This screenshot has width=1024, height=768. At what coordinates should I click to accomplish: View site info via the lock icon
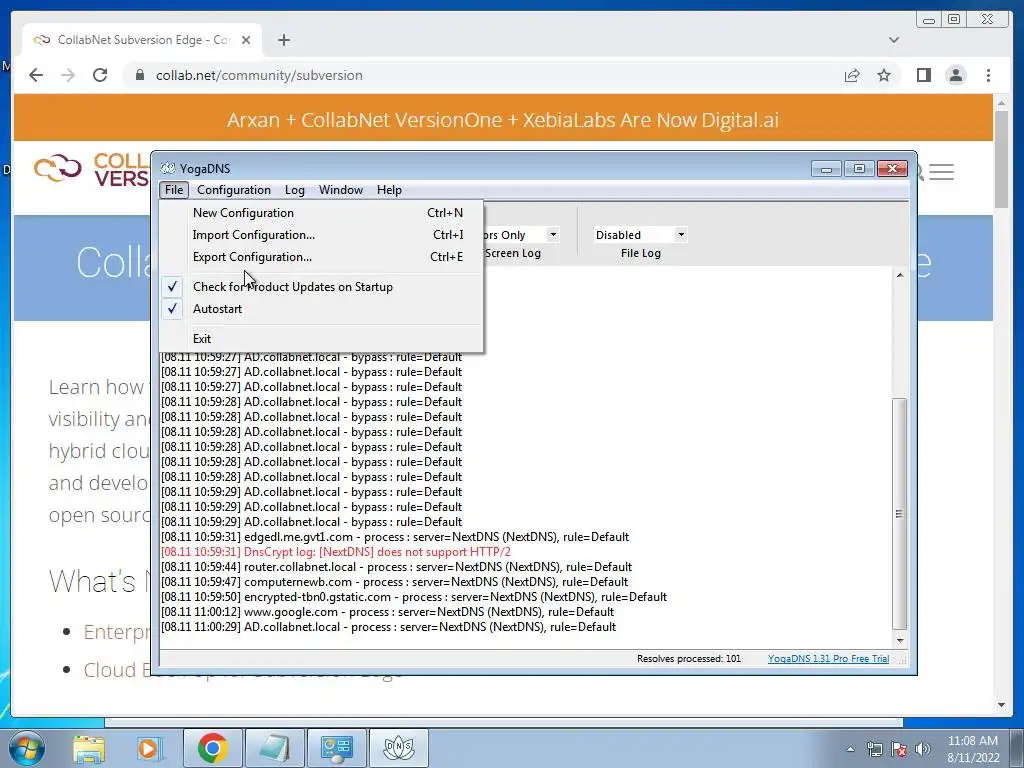click(x=139, y=75)
